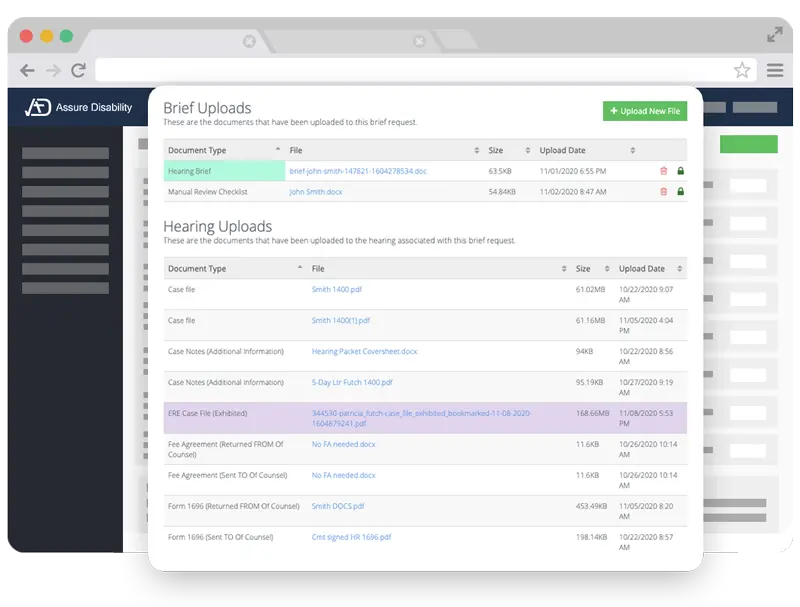Click the 11/02/2020 8:47 AM date
The width and height of the screenshot is (800, 607).
click(x=573, y=192)
